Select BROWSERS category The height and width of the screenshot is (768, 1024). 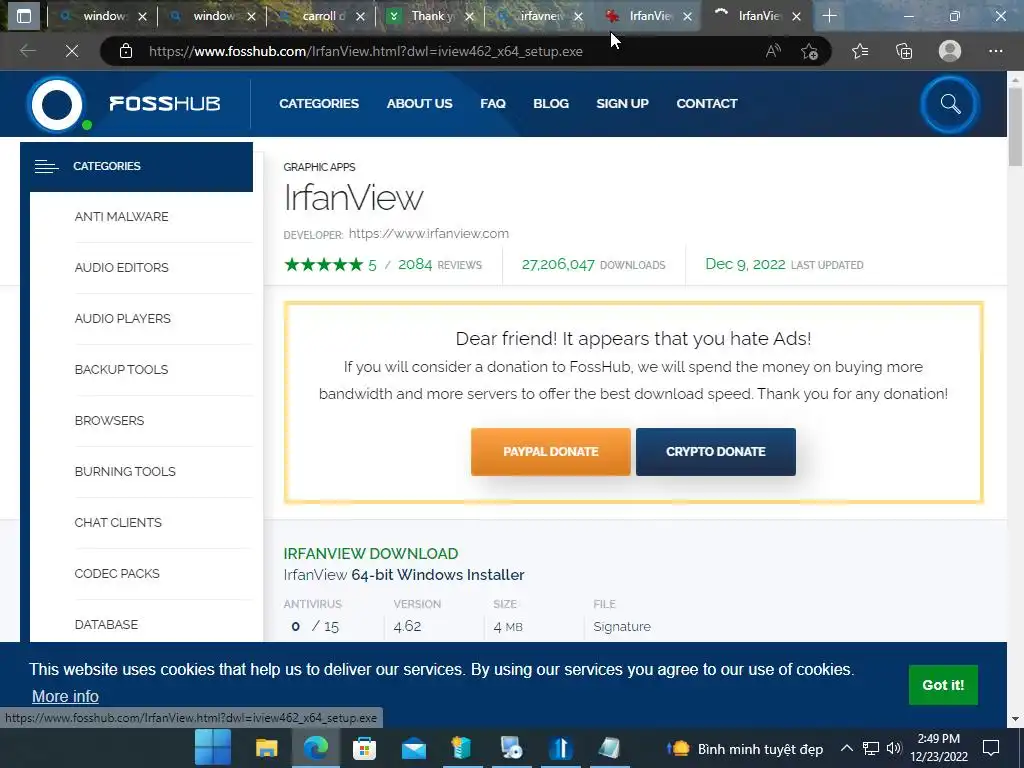click(109, 421)
